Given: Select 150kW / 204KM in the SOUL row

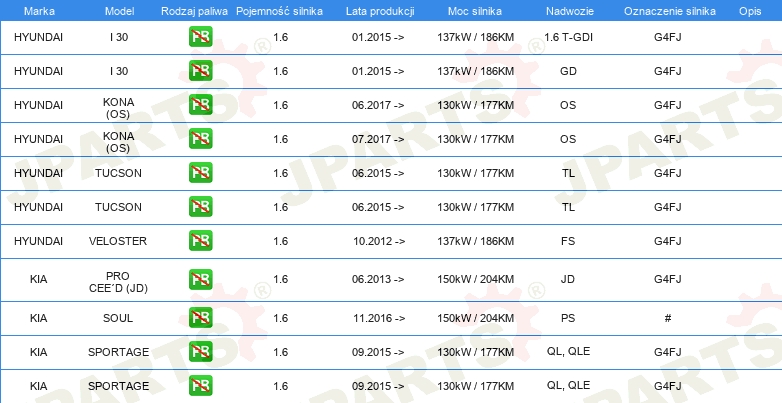Looking at the screenshot, I should click(475, 318).
